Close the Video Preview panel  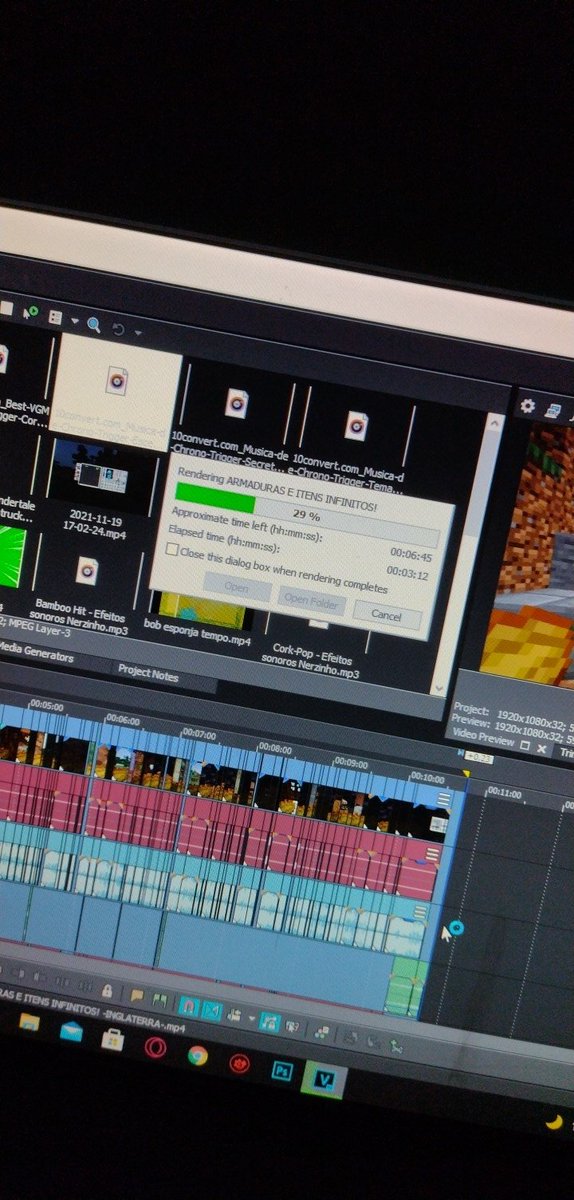pos(541,747)
